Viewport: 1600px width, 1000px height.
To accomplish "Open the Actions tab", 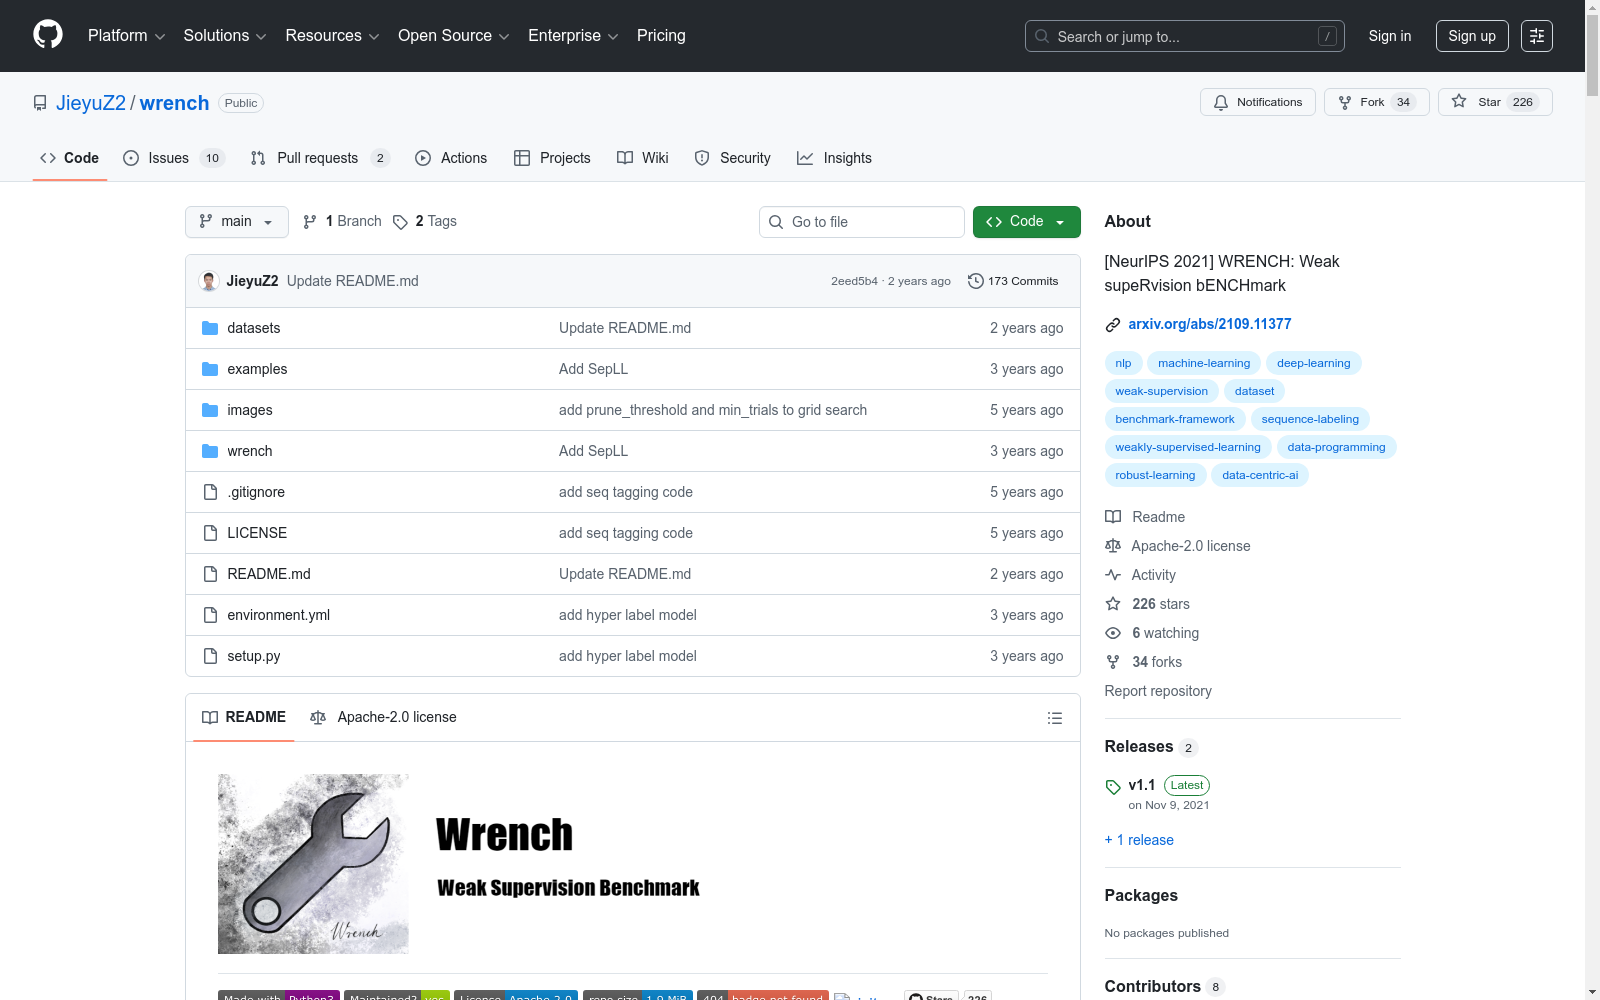I will click(451, 158).
